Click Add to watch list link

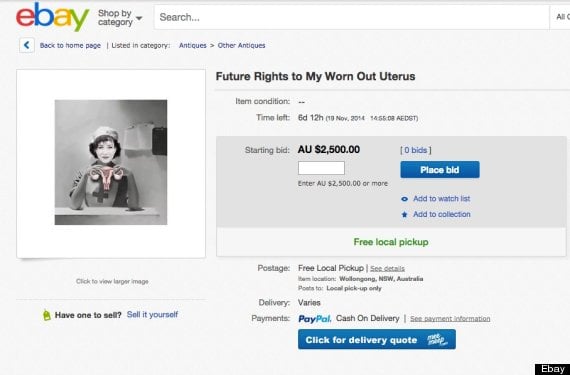click(441, 199)
